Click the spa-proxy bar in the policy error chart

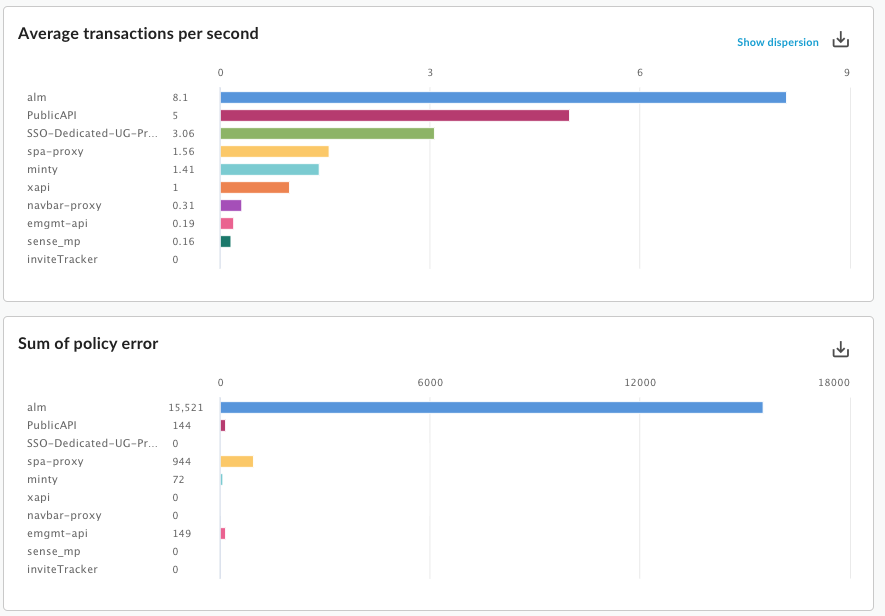[235, 461]
